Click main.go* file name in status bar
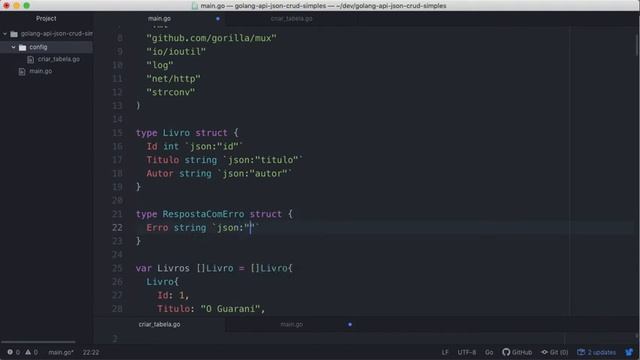 [x=61, y=352]
